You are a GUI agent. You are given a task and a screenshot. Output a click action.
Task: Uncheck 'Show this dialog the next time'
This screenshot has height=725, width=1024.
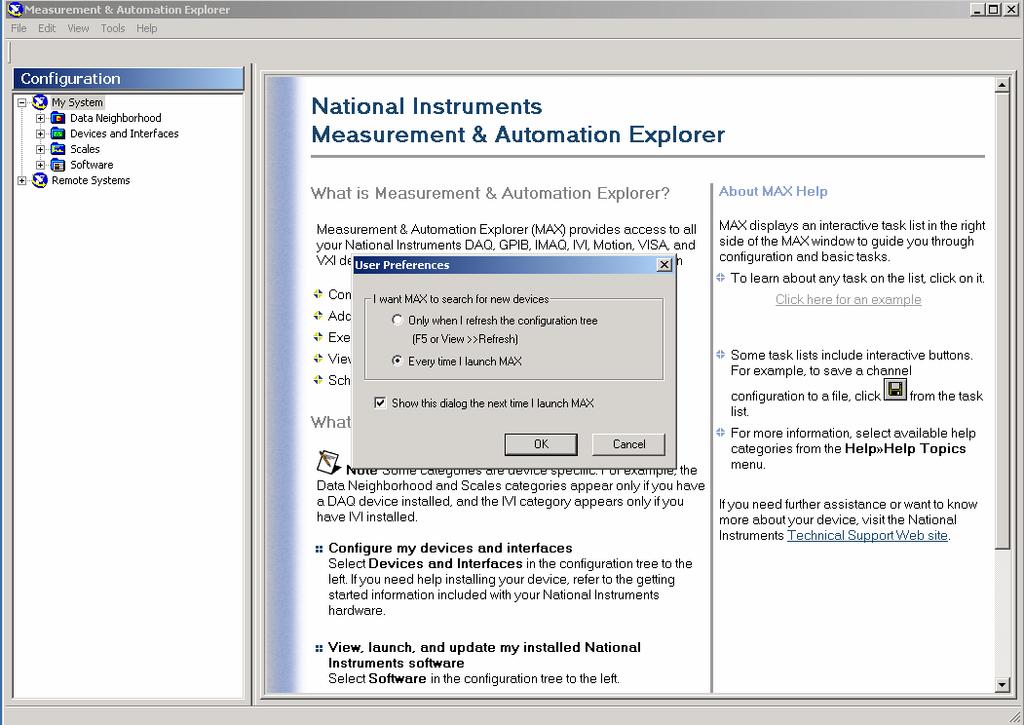(379, 403)
